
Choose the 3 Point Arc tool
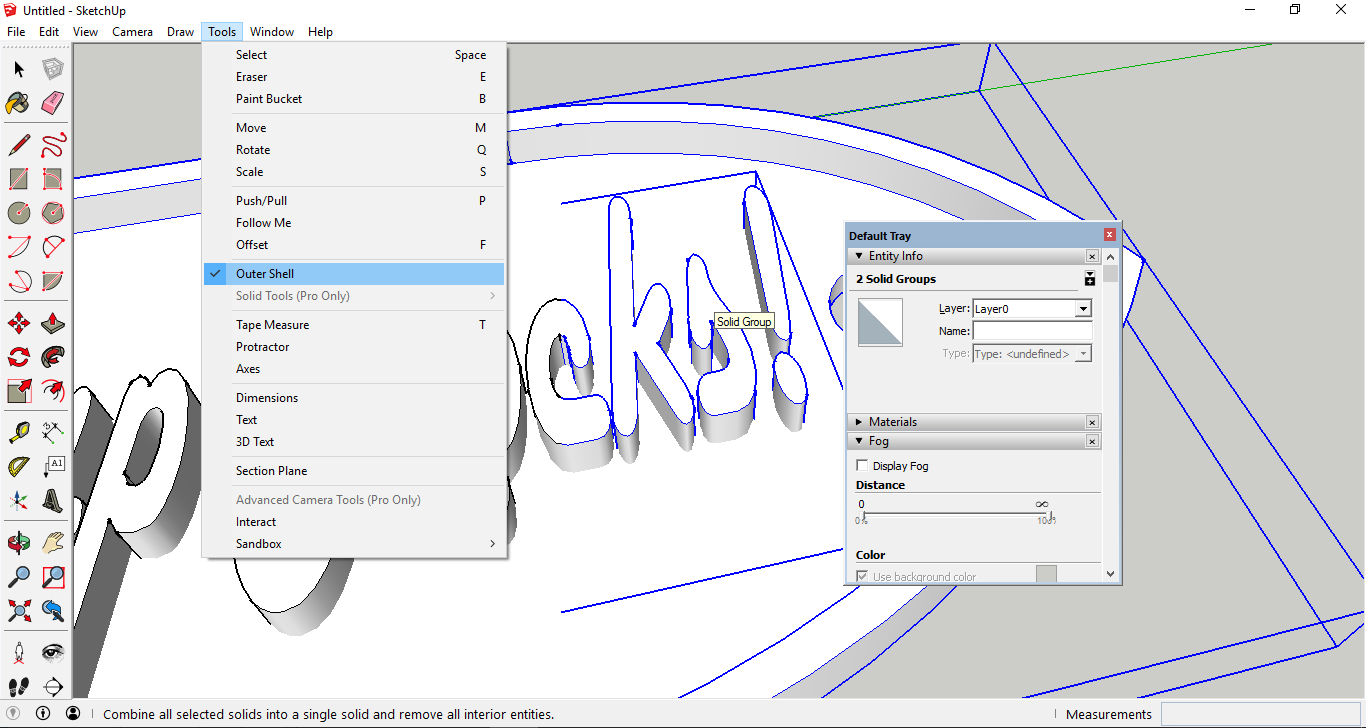click(x=19, y=281)
